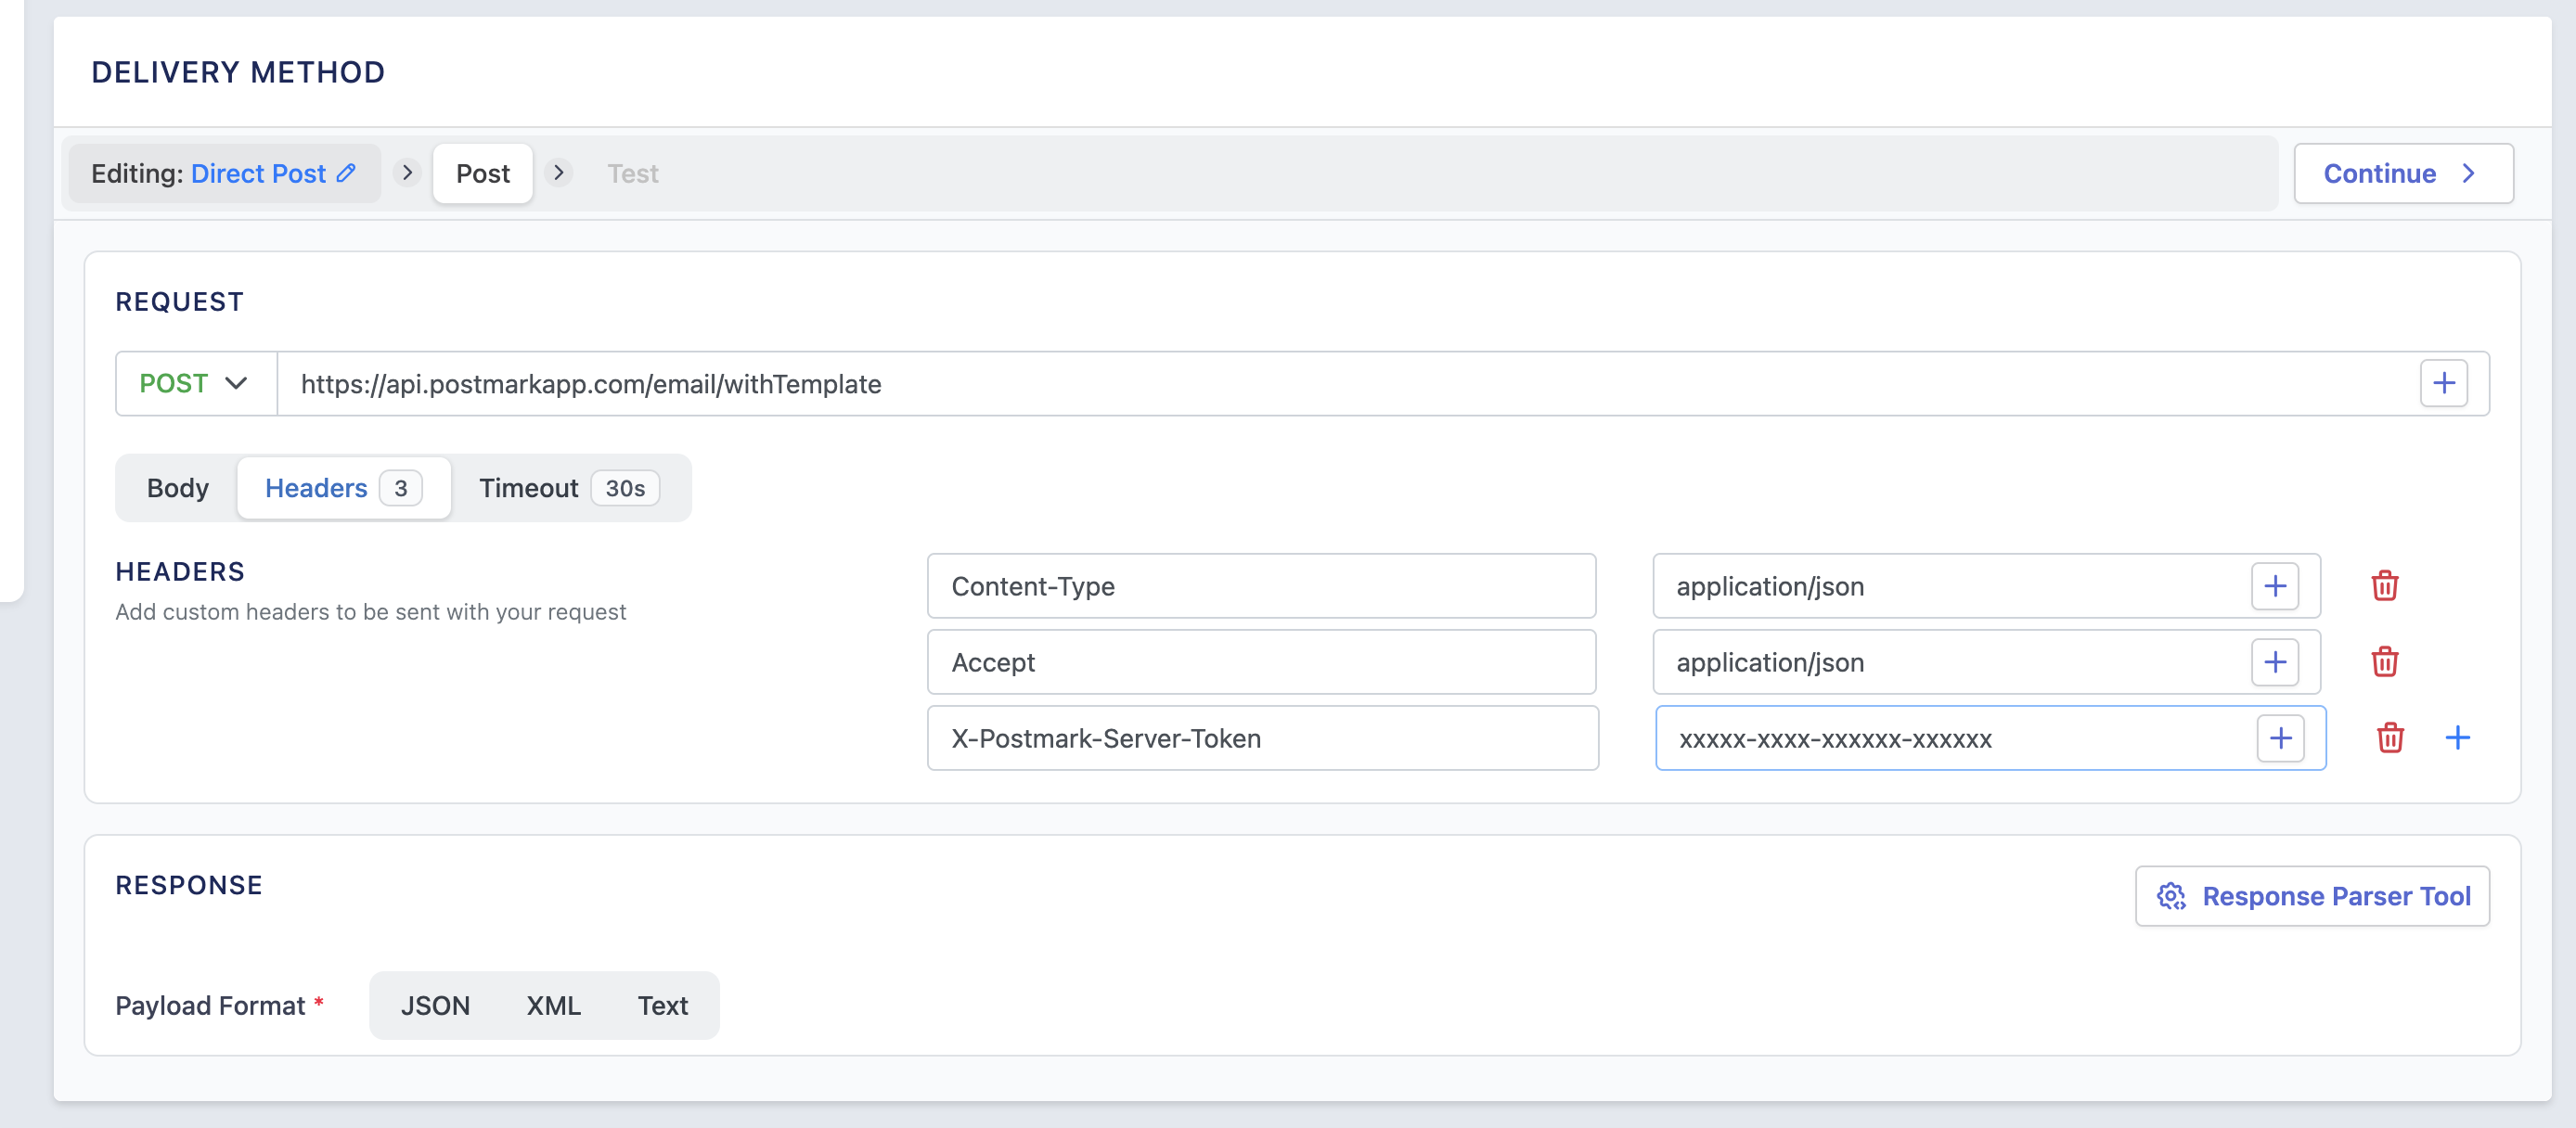Delete the X-Postmark-Server-Token header row
The image size is (2576, 1128).
pyautogui.click(x=2389, y=738)
